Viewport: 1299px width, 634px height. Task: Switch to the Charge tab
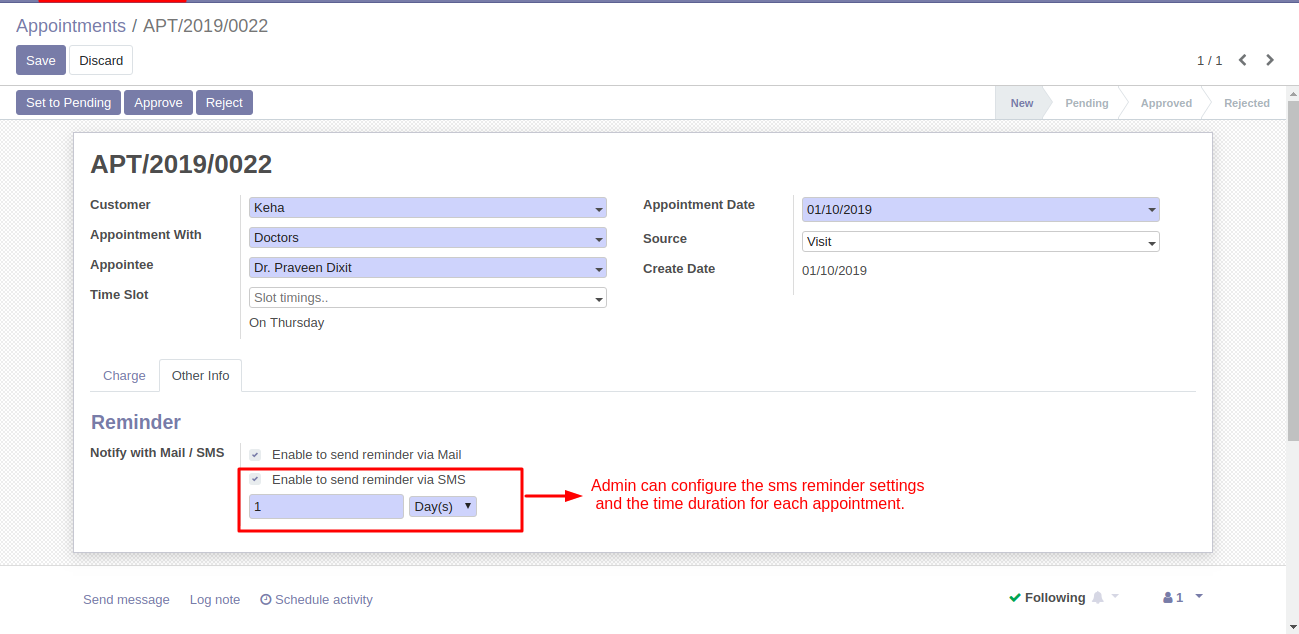pyautogui.click(x=124, y=376)
